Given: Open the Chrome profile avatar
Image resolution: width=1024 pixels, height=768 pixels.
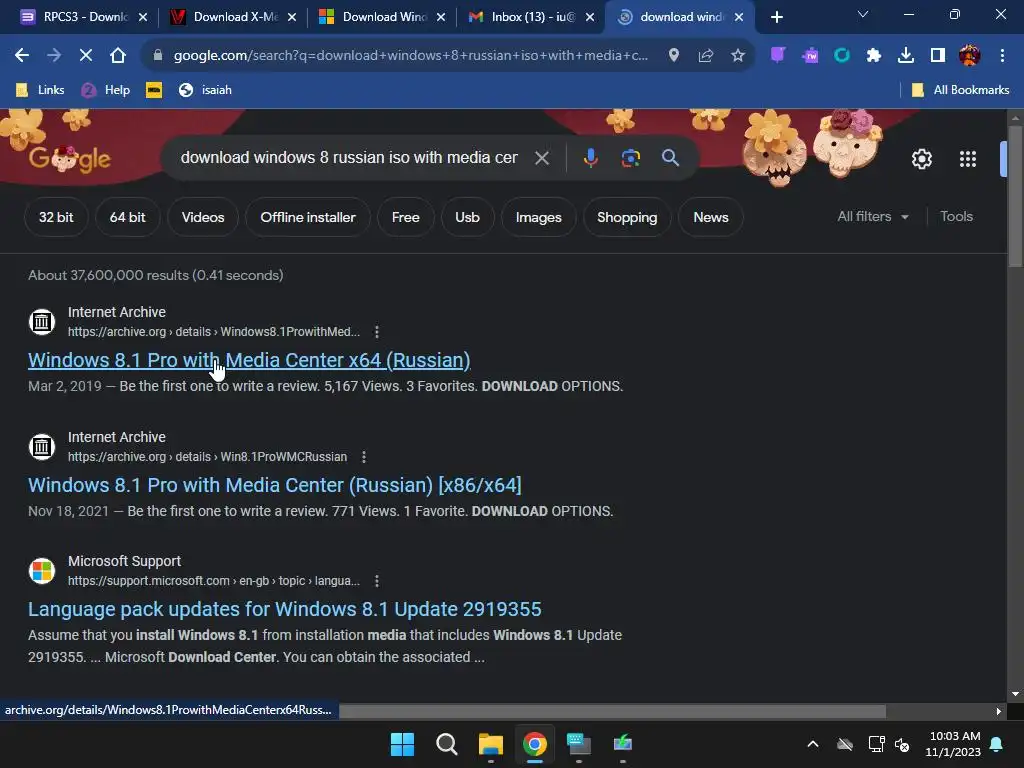Looking at the screenshot, I should click(969, 56).
